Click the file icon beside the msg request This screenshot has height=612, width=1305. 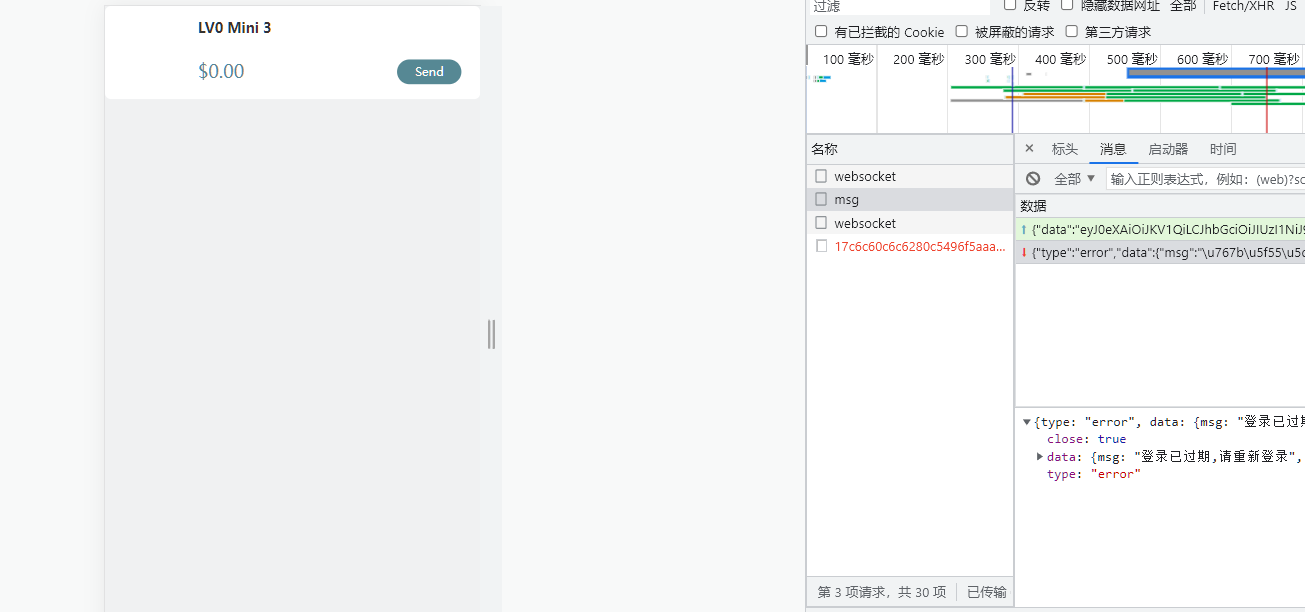click(x=821, y=200)
